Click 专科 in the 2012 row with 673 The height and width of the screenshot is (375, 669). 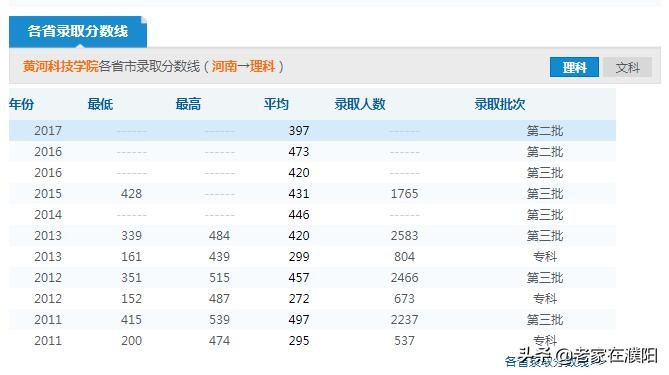coord(545,299)
